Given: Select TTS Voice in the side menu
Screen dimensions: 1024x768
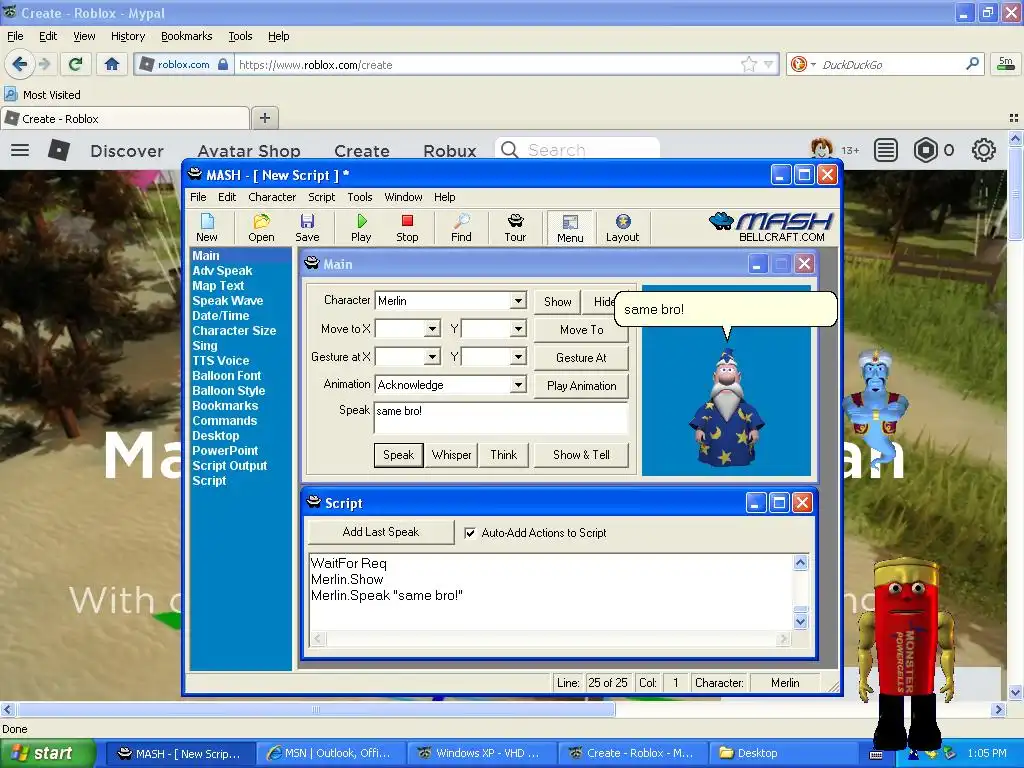Looking at the screenshot, I should point(221,360).
